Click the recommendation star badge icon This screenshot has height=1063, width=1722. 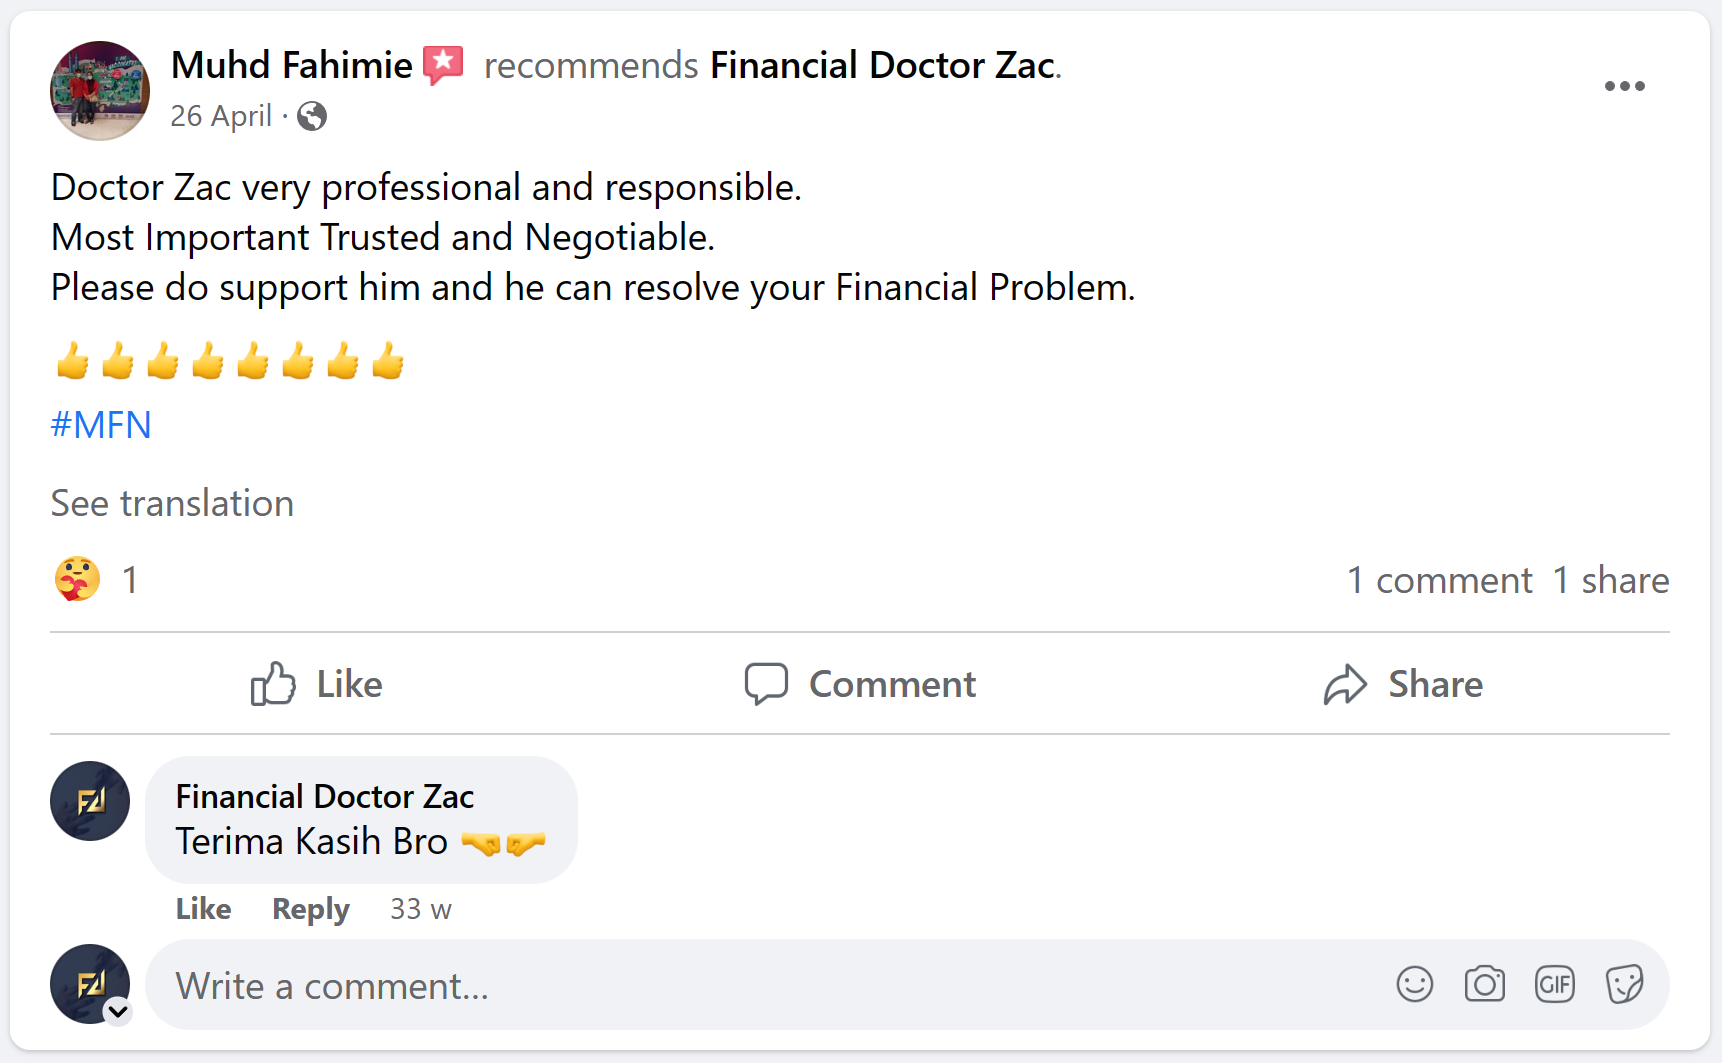click(x=443, y=65)
